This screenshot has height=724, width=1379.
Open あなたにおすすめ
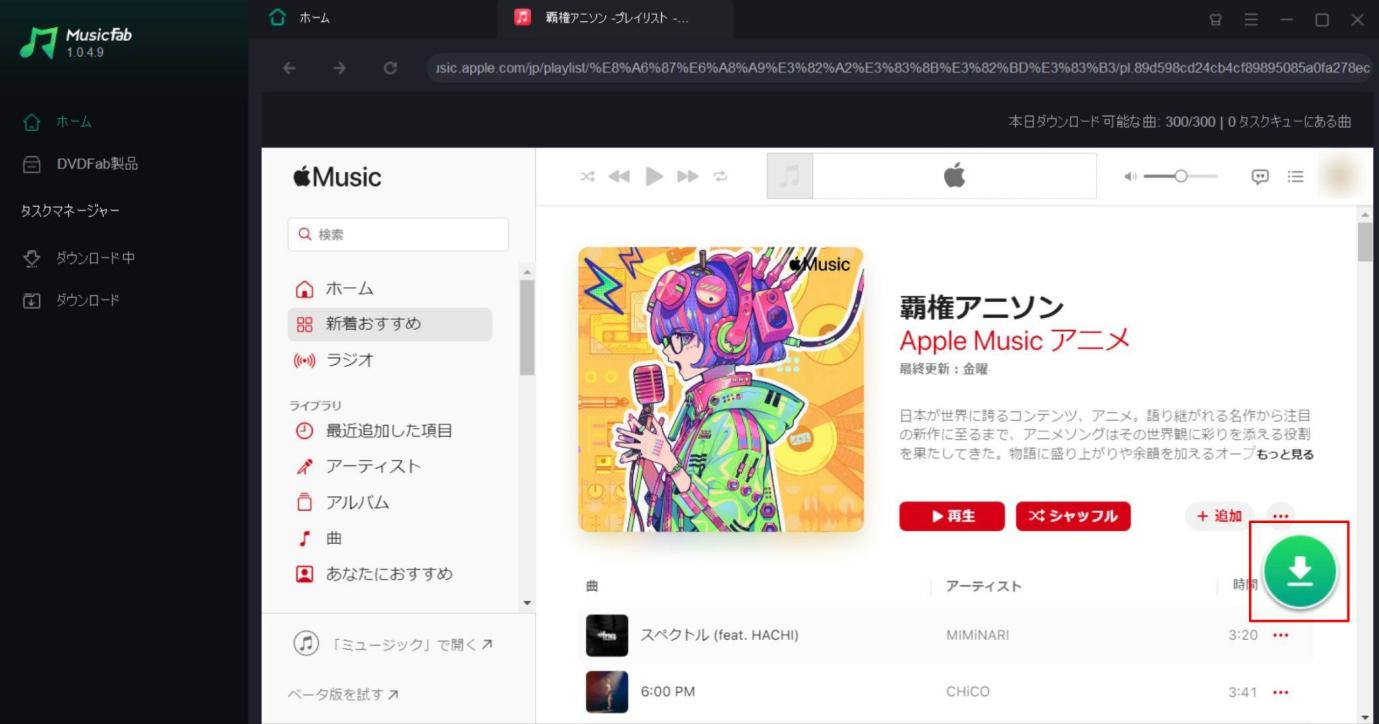point(390,574)
